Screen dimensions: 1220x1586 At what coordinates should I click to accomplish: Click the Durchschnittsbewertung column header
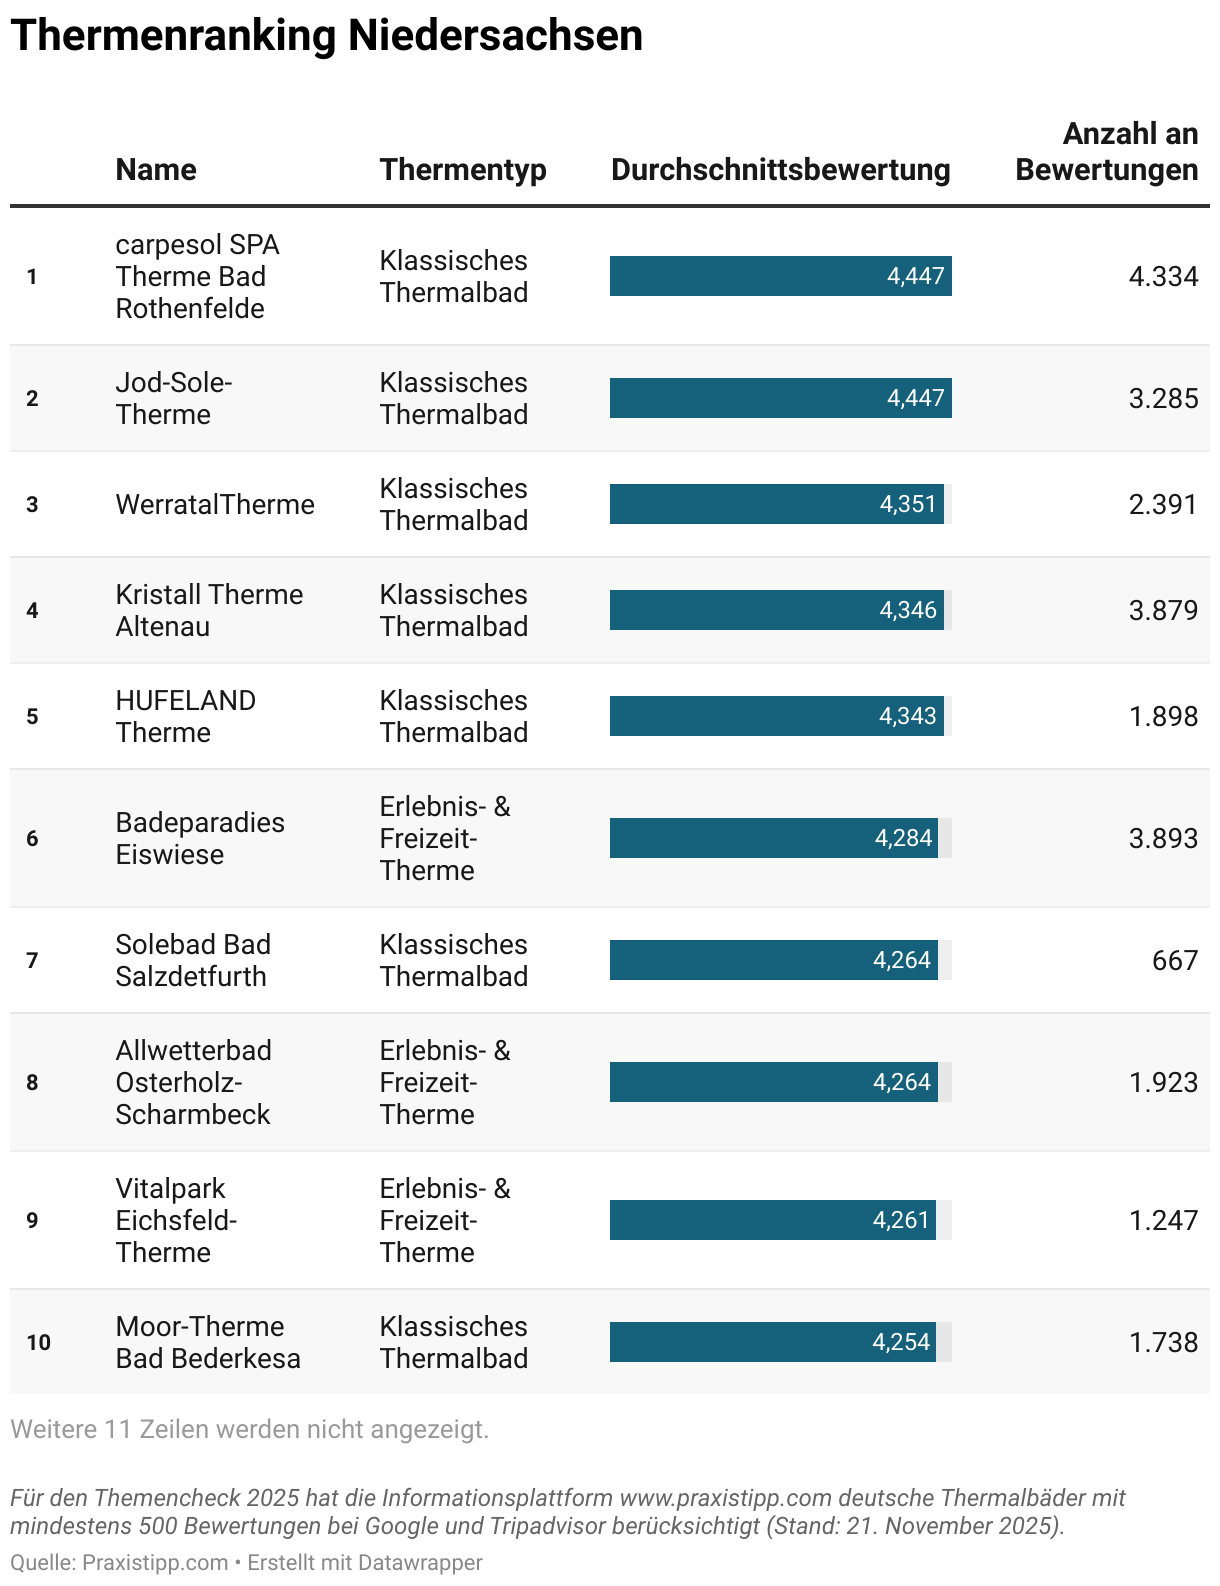click(x=781, y=170)
